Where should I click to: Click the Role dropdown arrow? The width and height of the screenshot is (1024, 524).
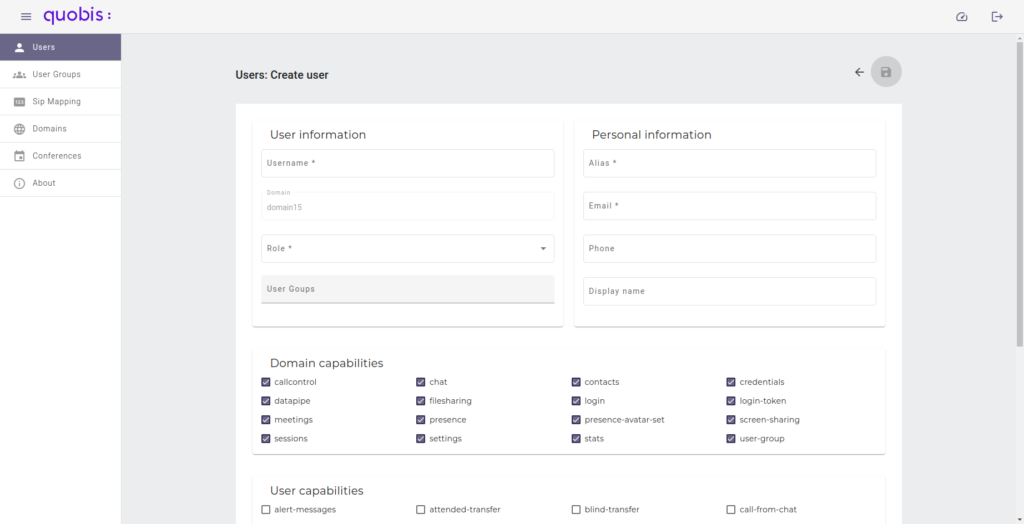[543, 249]
